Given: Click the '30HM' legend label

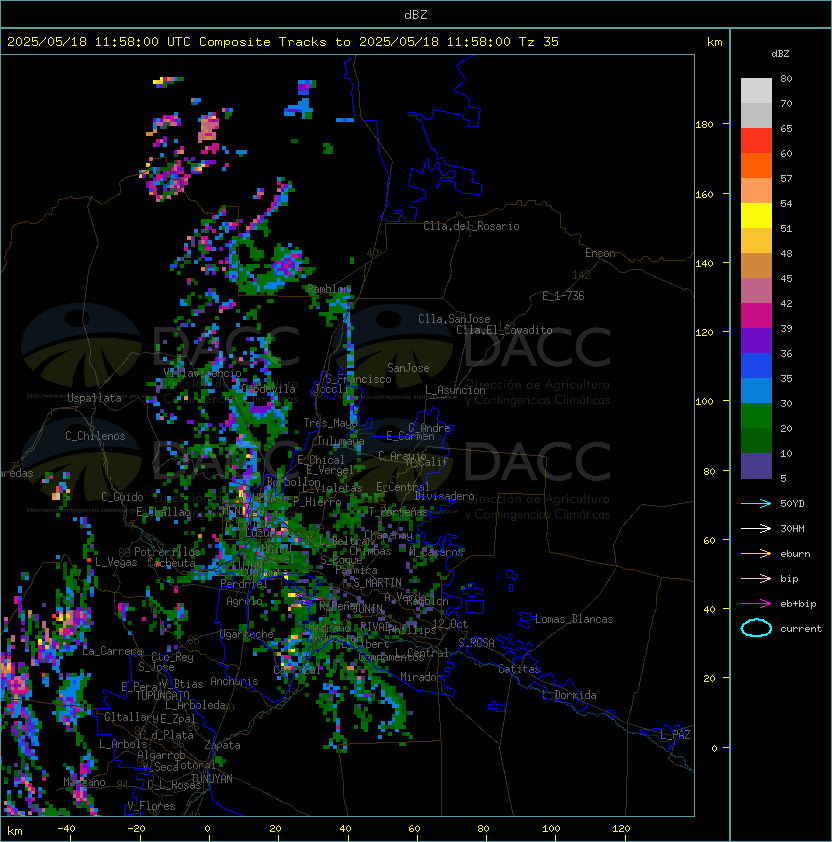Looking at the screenshot, I should point(792,528).
